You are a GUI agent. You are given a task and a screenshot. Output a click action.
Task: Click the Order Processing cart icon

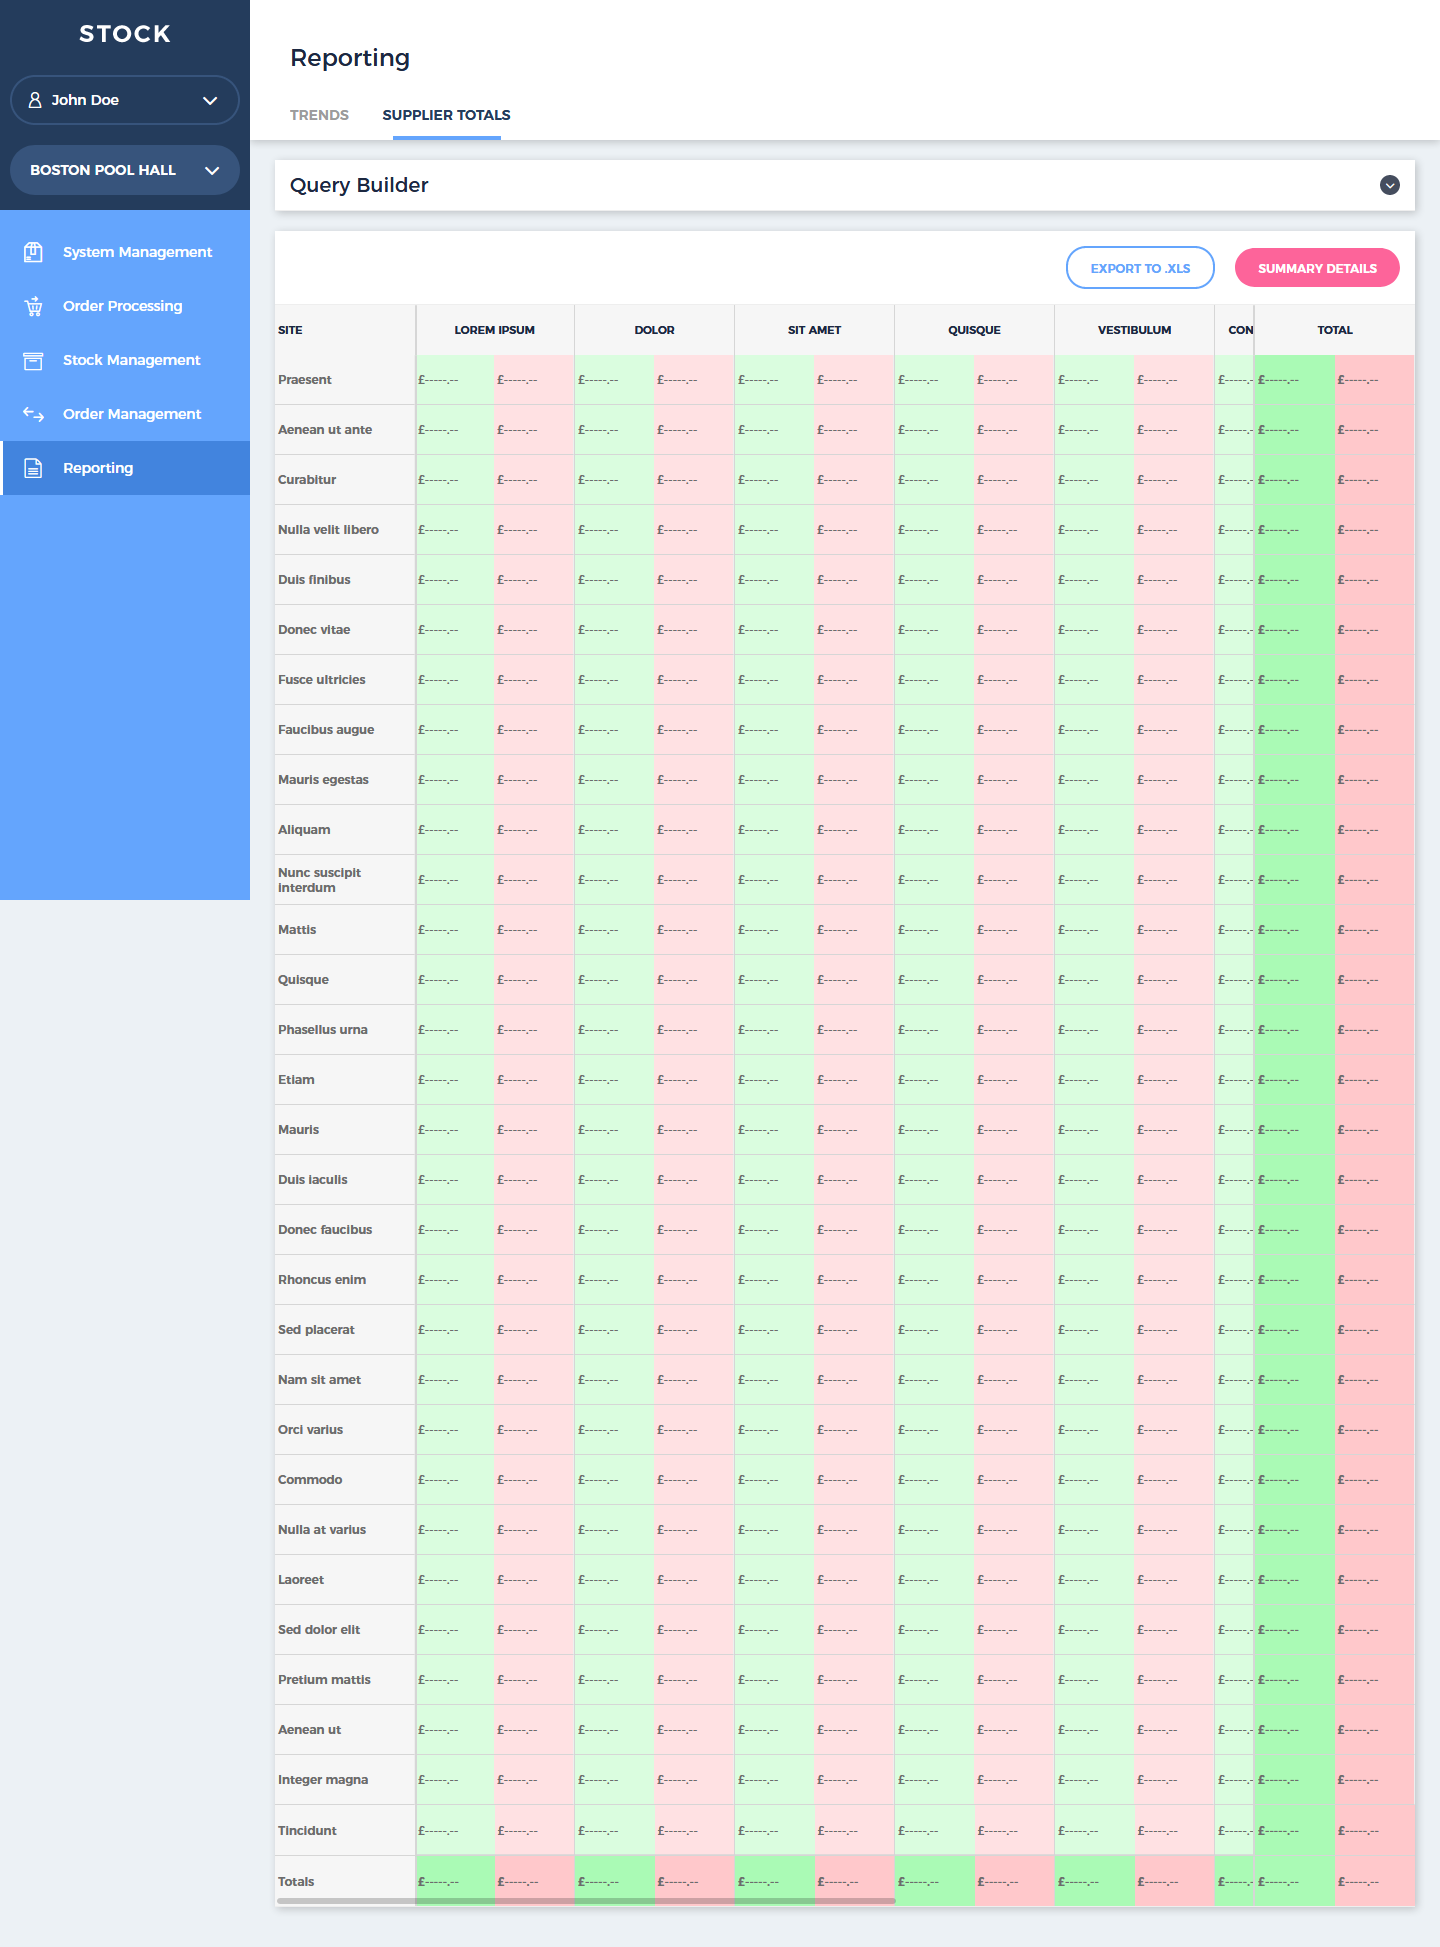coord(33,306)
